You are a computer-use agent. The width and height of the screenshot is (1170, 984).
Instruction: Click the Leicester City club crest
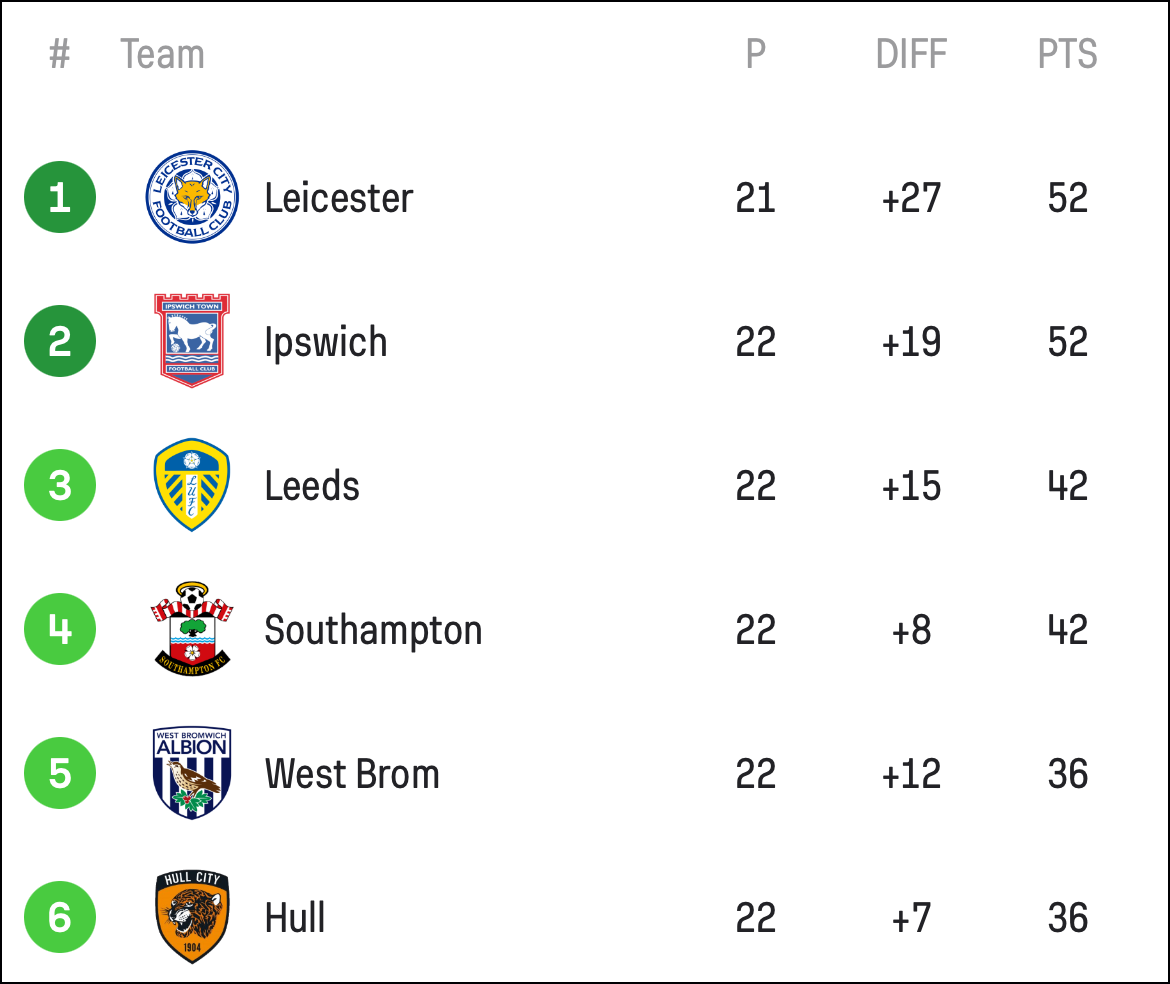click(x=192, y=197)
